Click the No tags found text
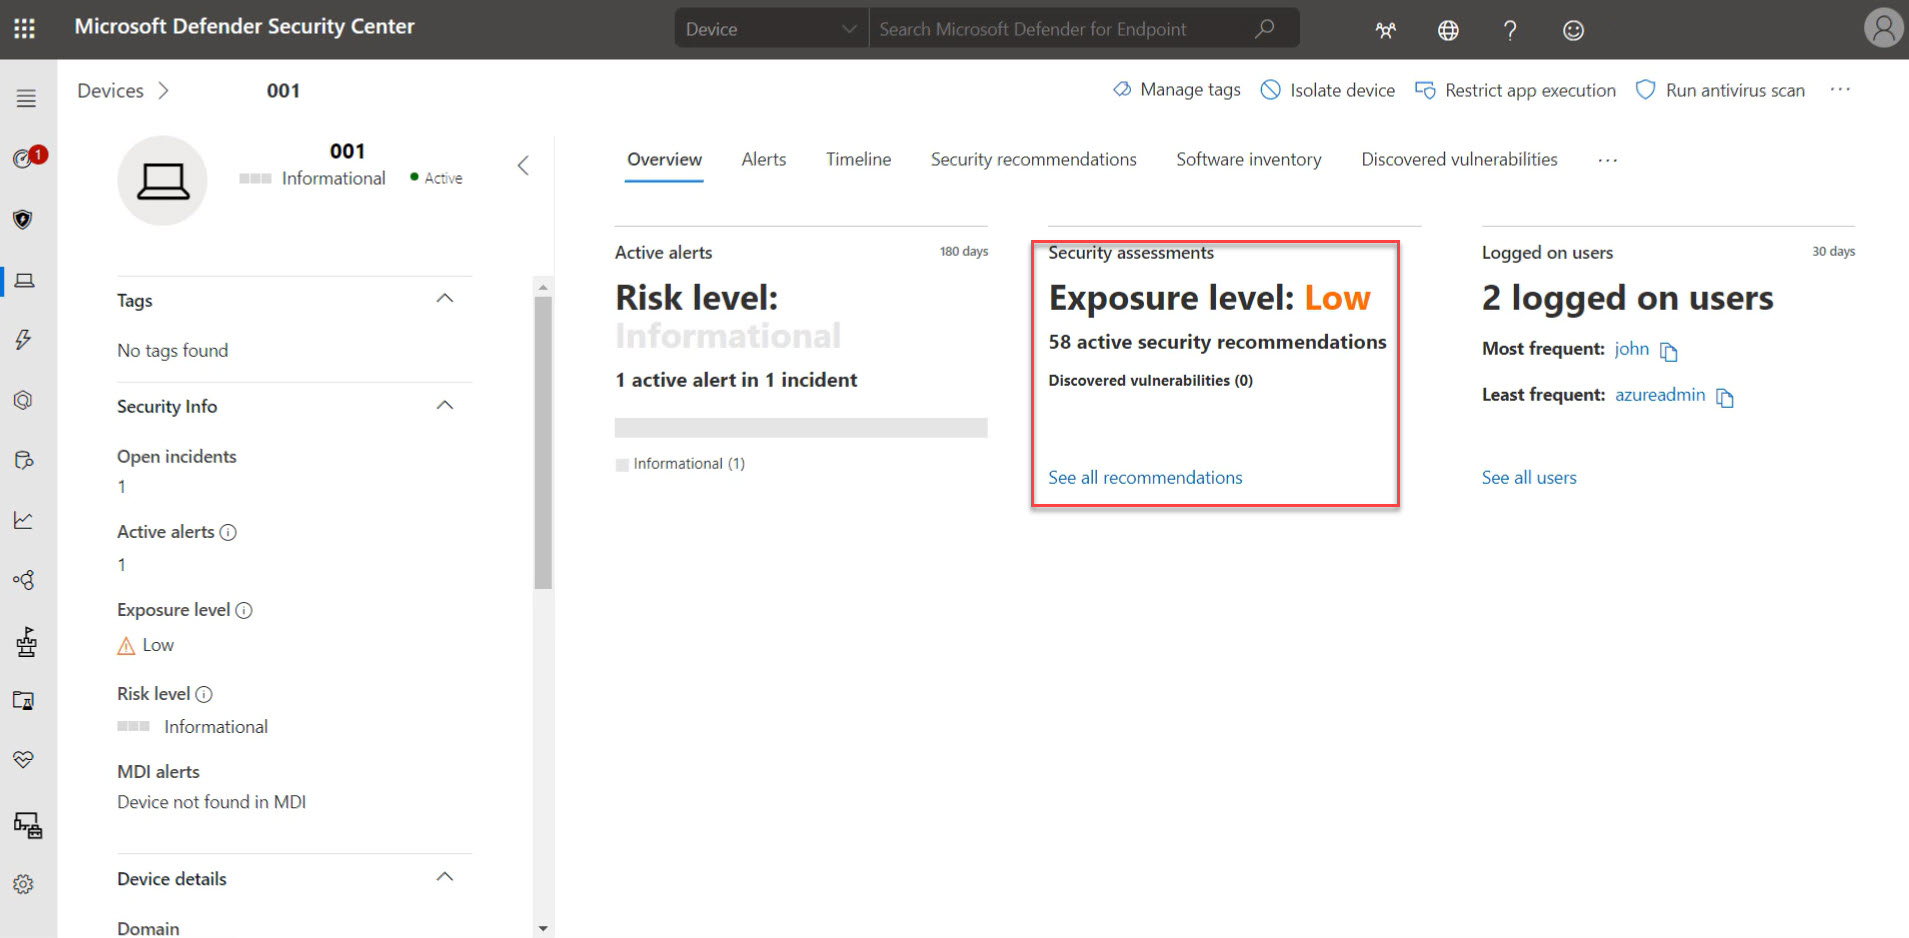Viewport: 1909px width, 938px height. (x=172, y=351)
